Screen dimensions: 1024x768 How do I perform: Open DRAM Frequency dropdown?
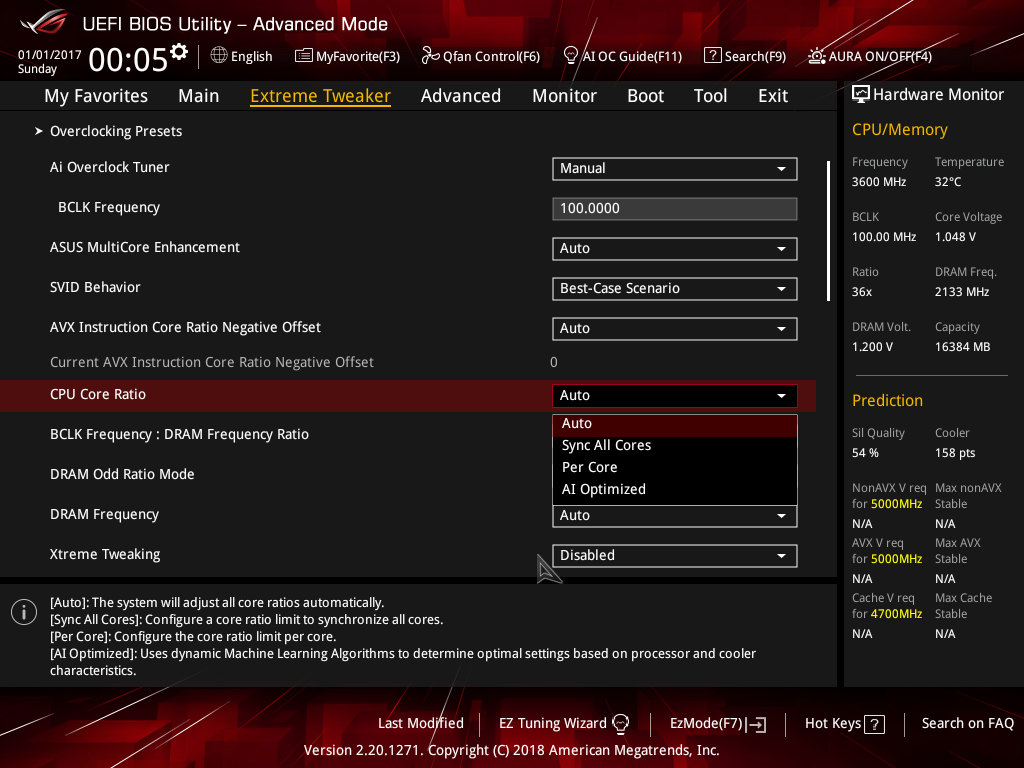click(x=675, y=516)
